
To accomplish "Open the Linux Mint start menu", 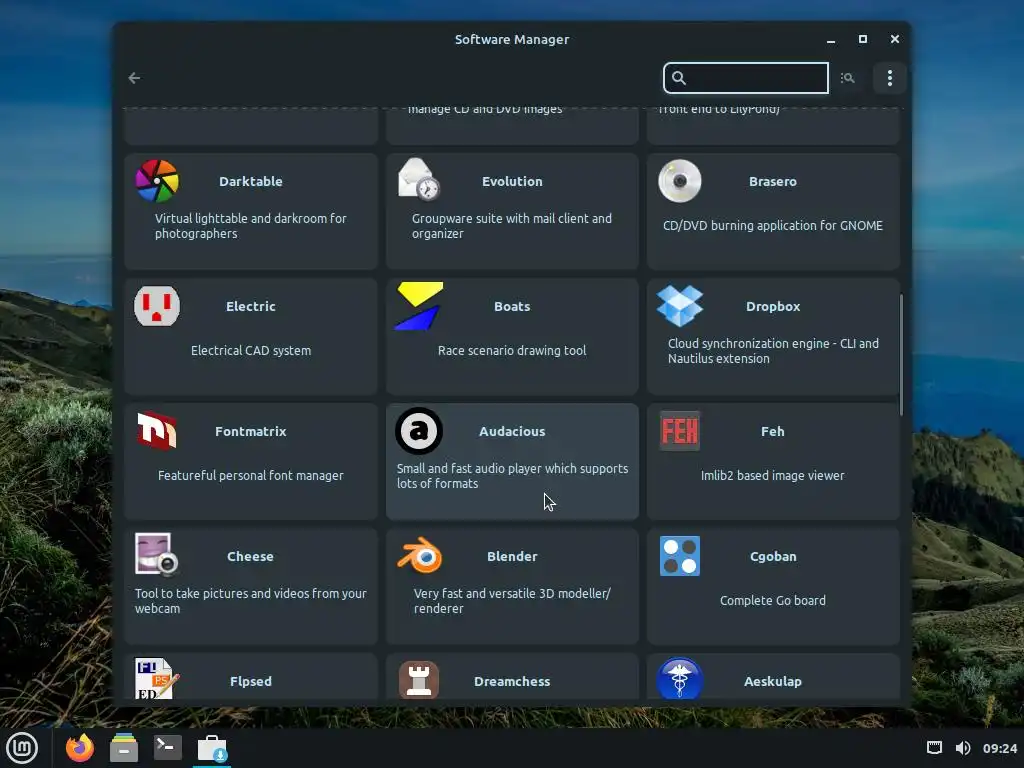I will coord(22,748).
